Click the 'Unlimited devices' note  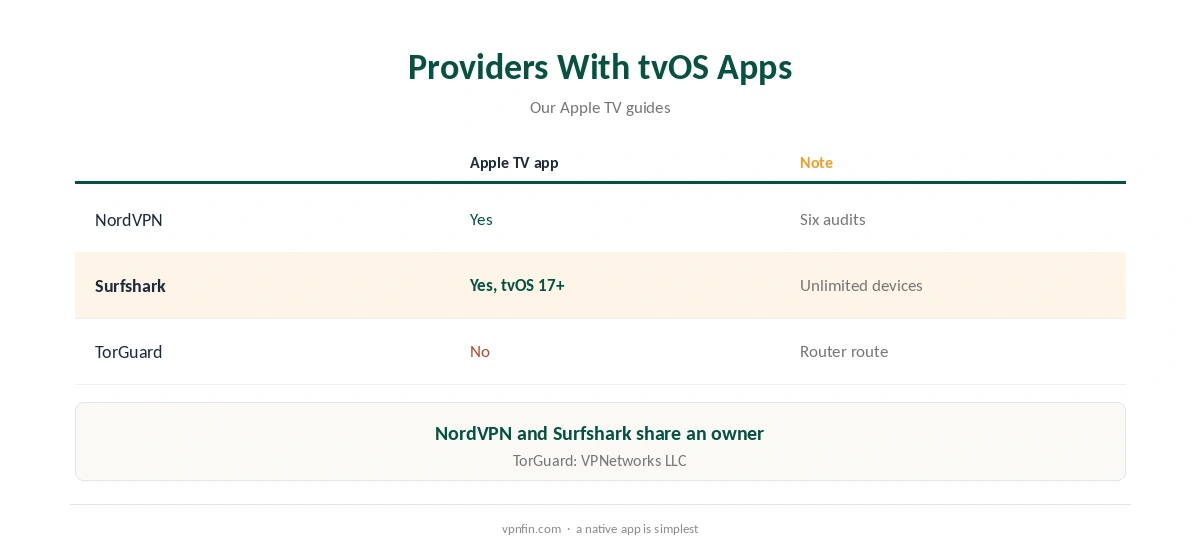861,285
